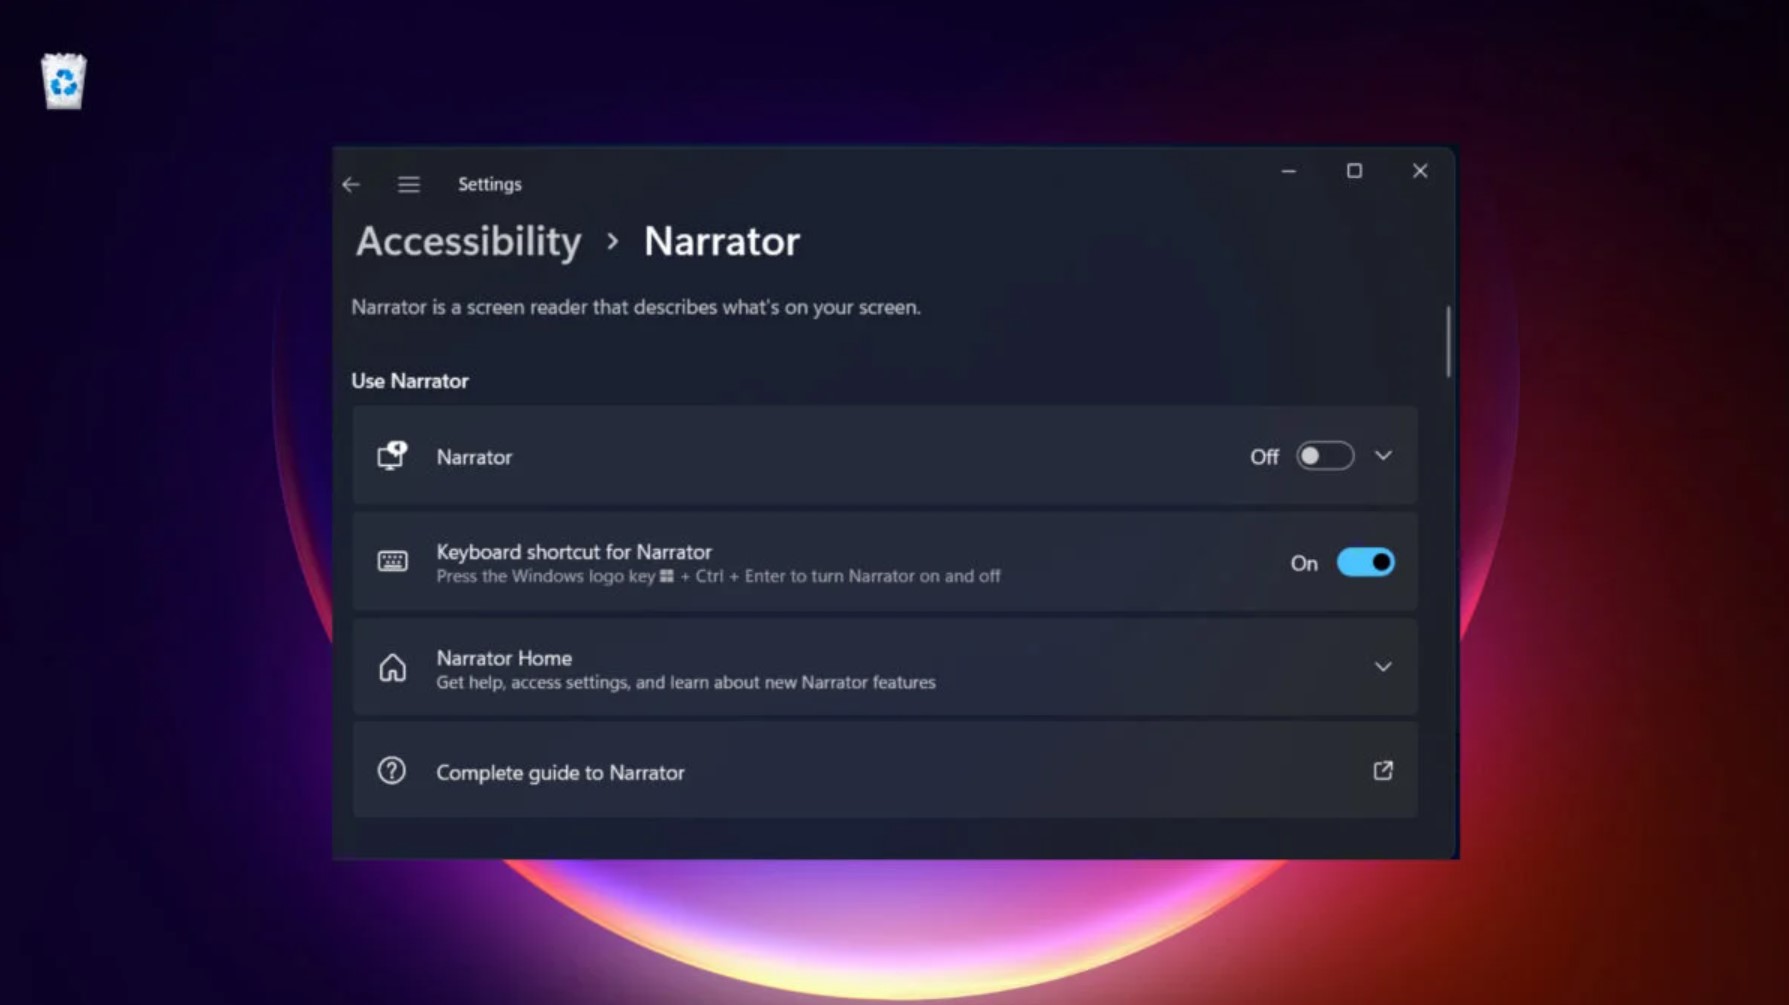
Task: Maximize the Settings window
Action: pos(1354,172)
